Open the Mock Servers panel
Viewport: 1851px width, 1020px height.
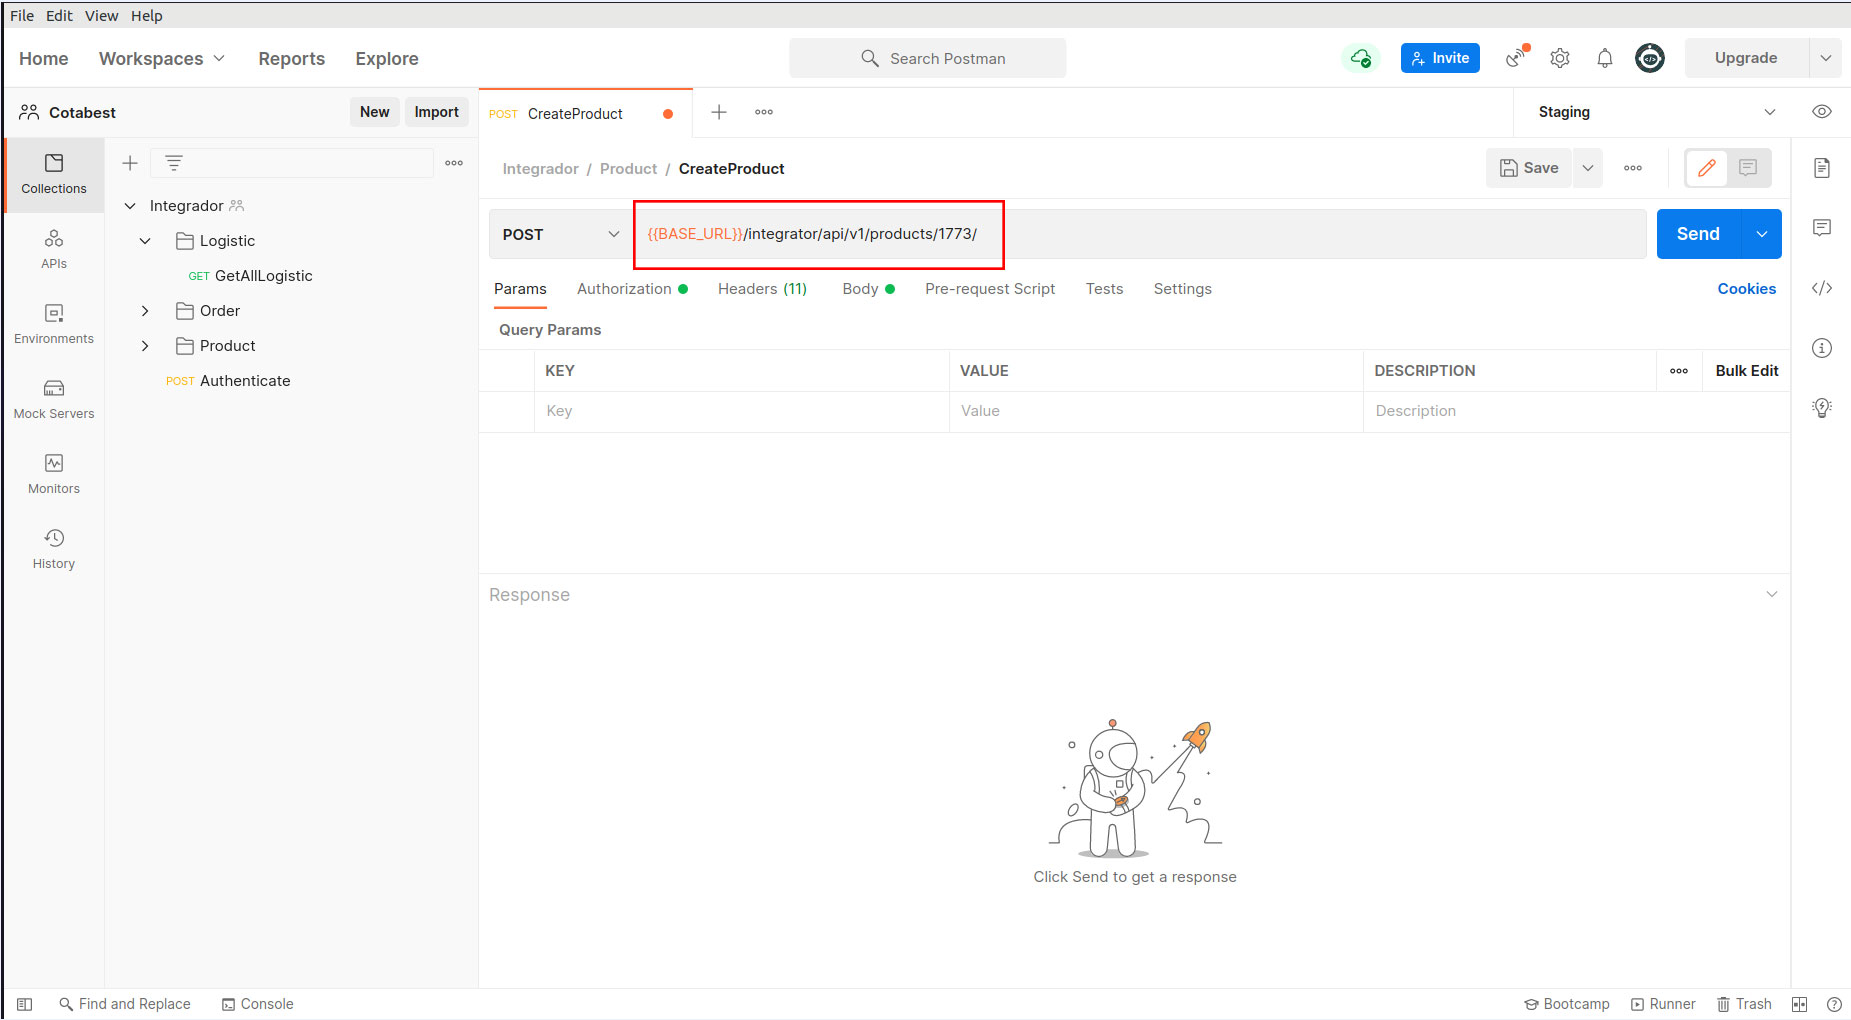point(54,399)
